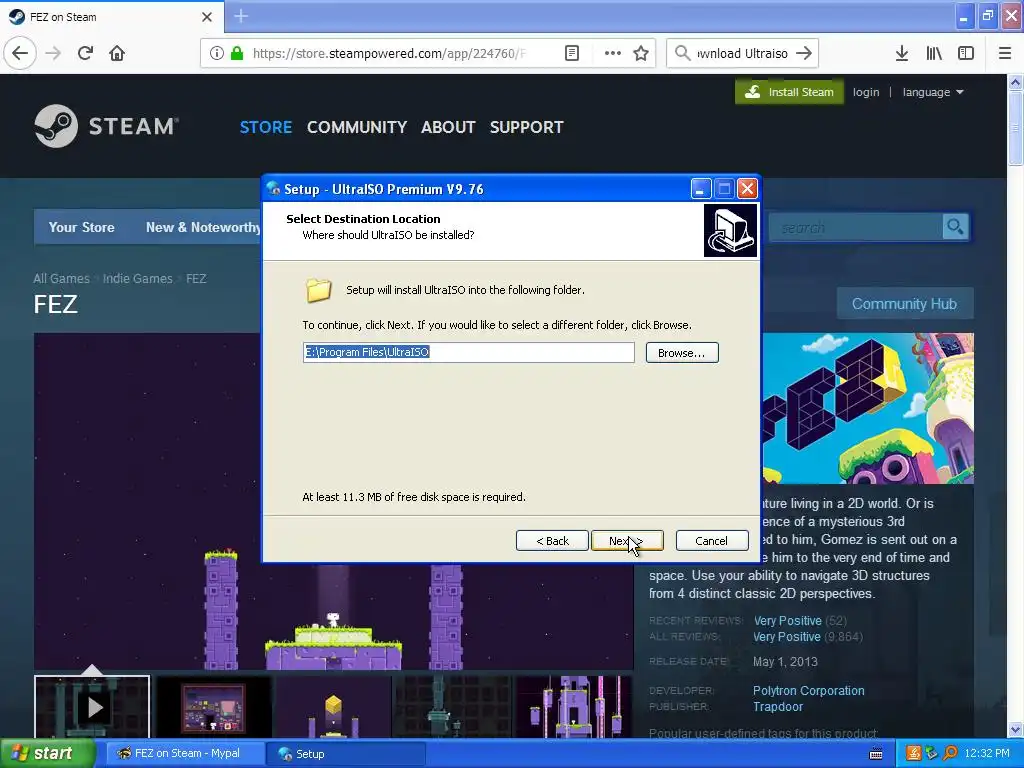Open the browser library icon
This screenshot has width=1024, height=768.
tap(935, 53)
